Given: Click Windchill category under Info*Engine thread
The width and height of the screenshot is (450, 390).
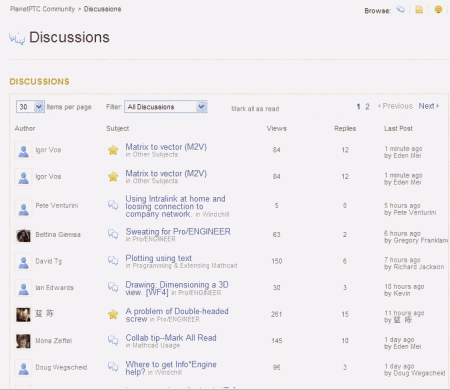Looking at the screenshot, I should click(168, 372).
